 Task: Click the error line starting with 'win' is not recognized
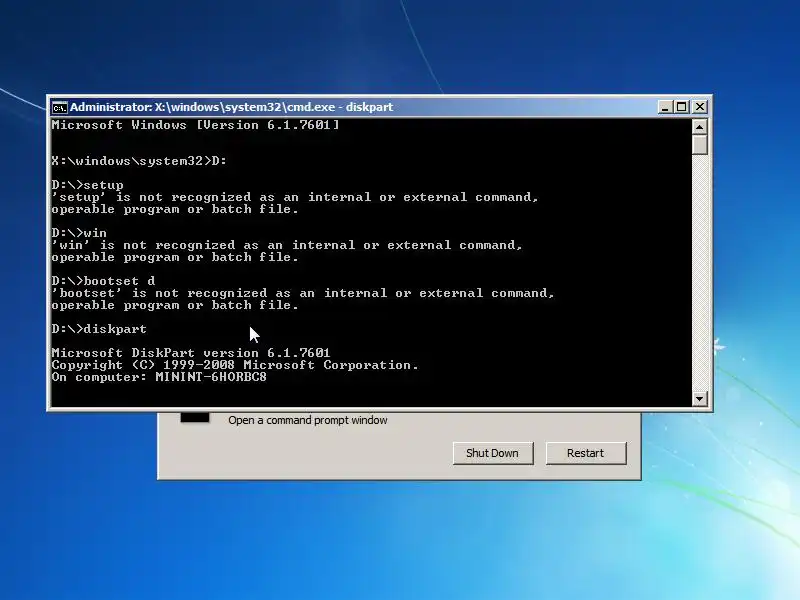coord(287,245)
